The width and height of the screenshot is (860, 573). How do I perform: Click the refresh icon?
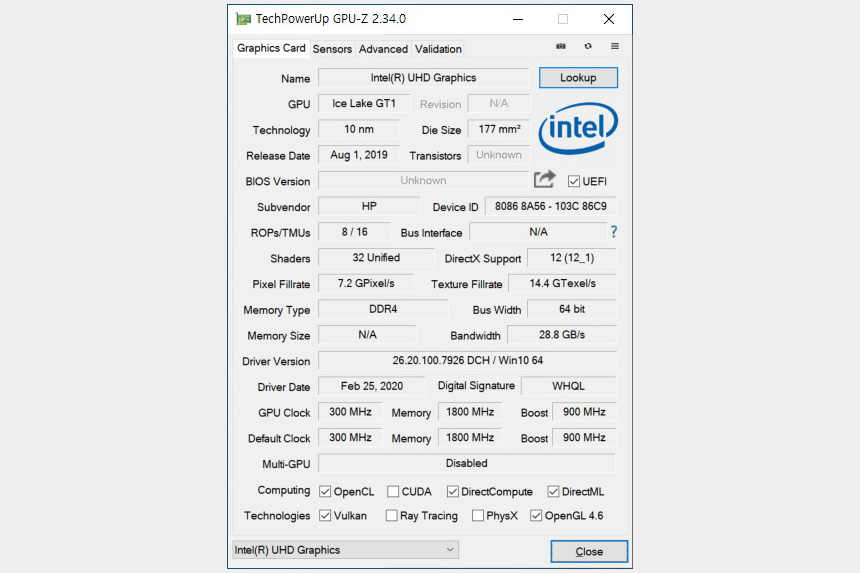(x=588, y=46)
